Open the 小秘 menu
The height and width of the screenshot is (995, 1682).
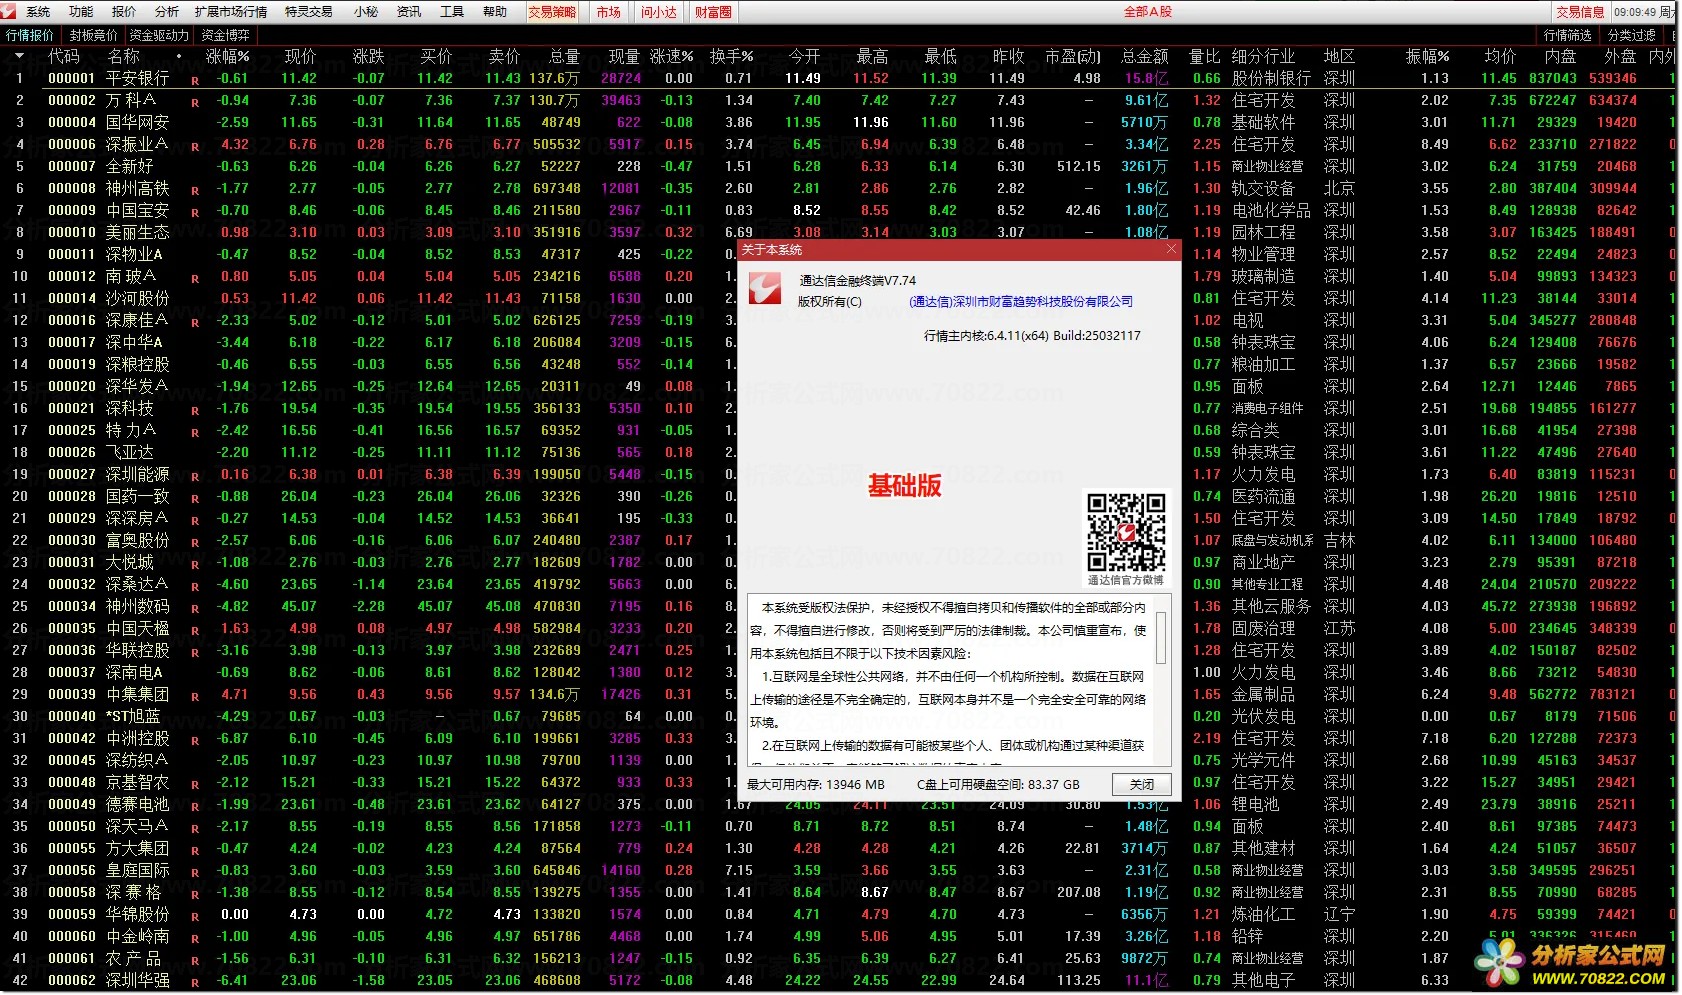(x=366, y=12)
